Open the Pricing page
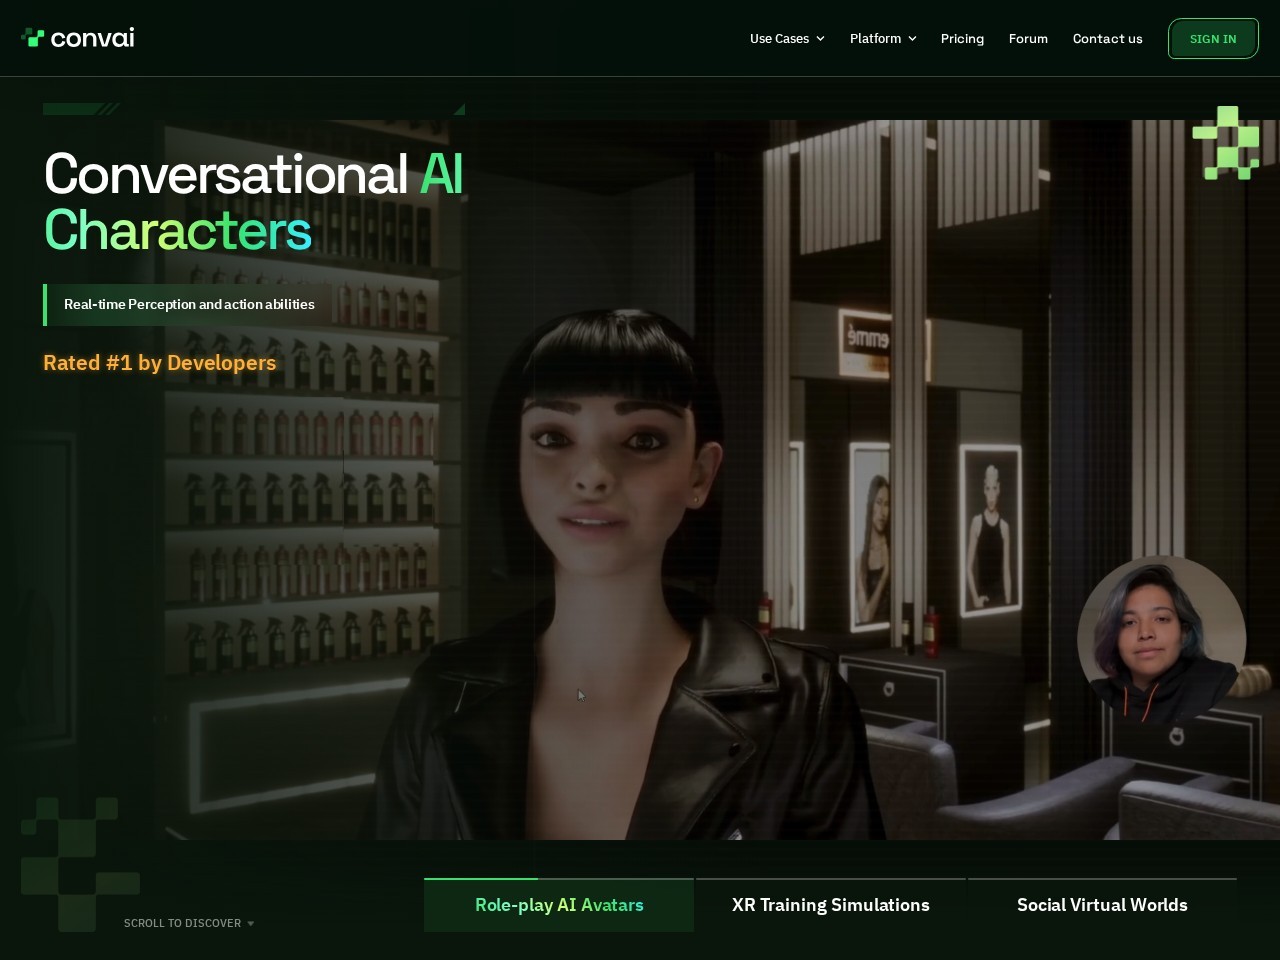1280x960 pixels. (962, 38)
